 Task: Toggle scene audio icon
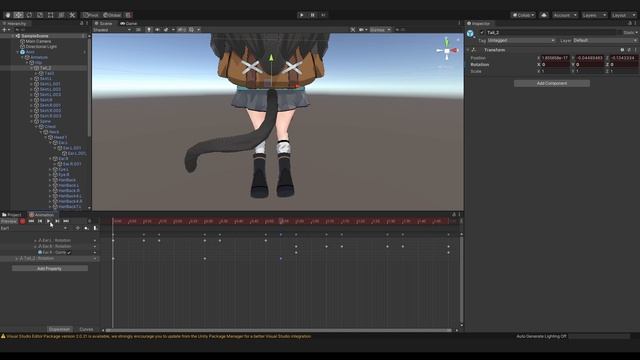(157, 30)
